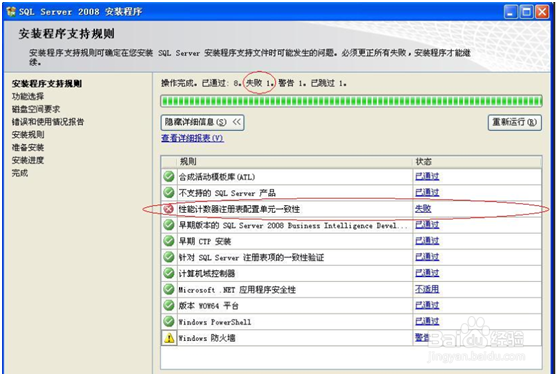This screenshot has height=376, width=558.
Task: Click the green rule-check progress bar
Action: tap(351, 101)
